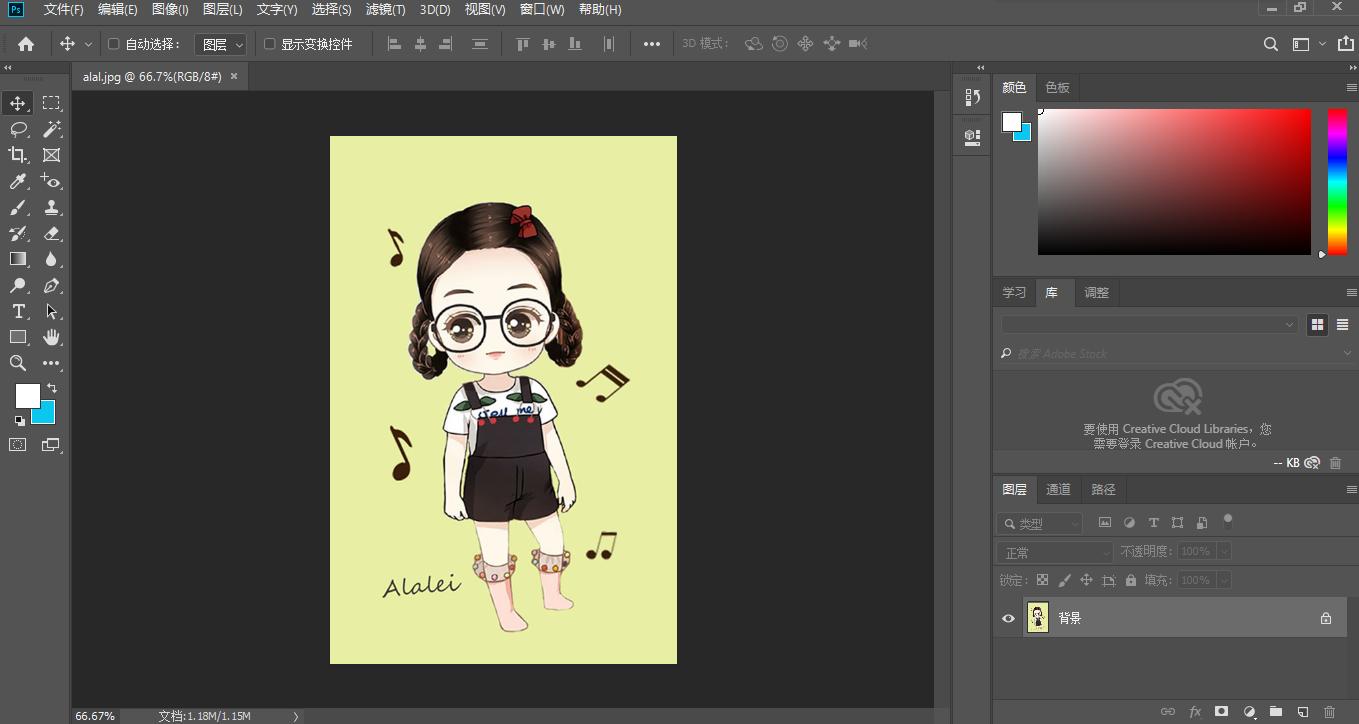Select the Crop tool

click(x=18, y=155)
